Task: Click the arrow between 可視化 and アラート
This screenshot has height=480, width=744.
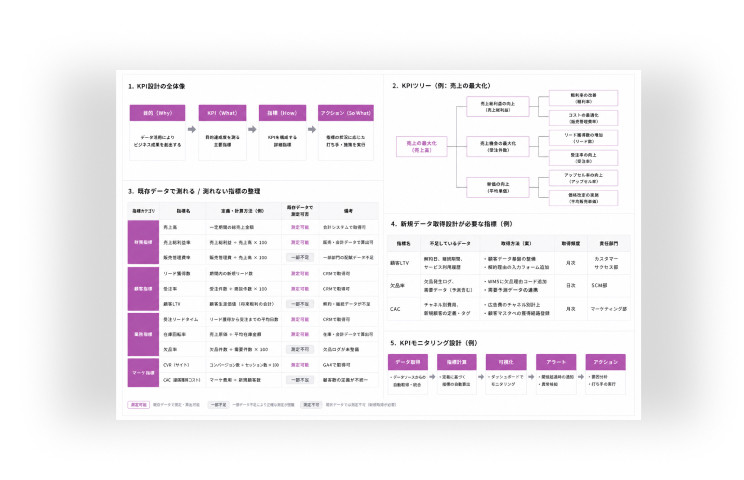Action: (x=531, y=377)
